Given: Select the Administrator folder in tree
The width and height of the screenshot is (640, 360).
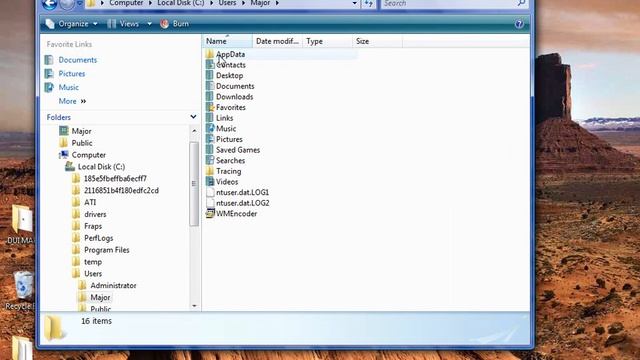Looking at the screenshot, I should [113, 285].
